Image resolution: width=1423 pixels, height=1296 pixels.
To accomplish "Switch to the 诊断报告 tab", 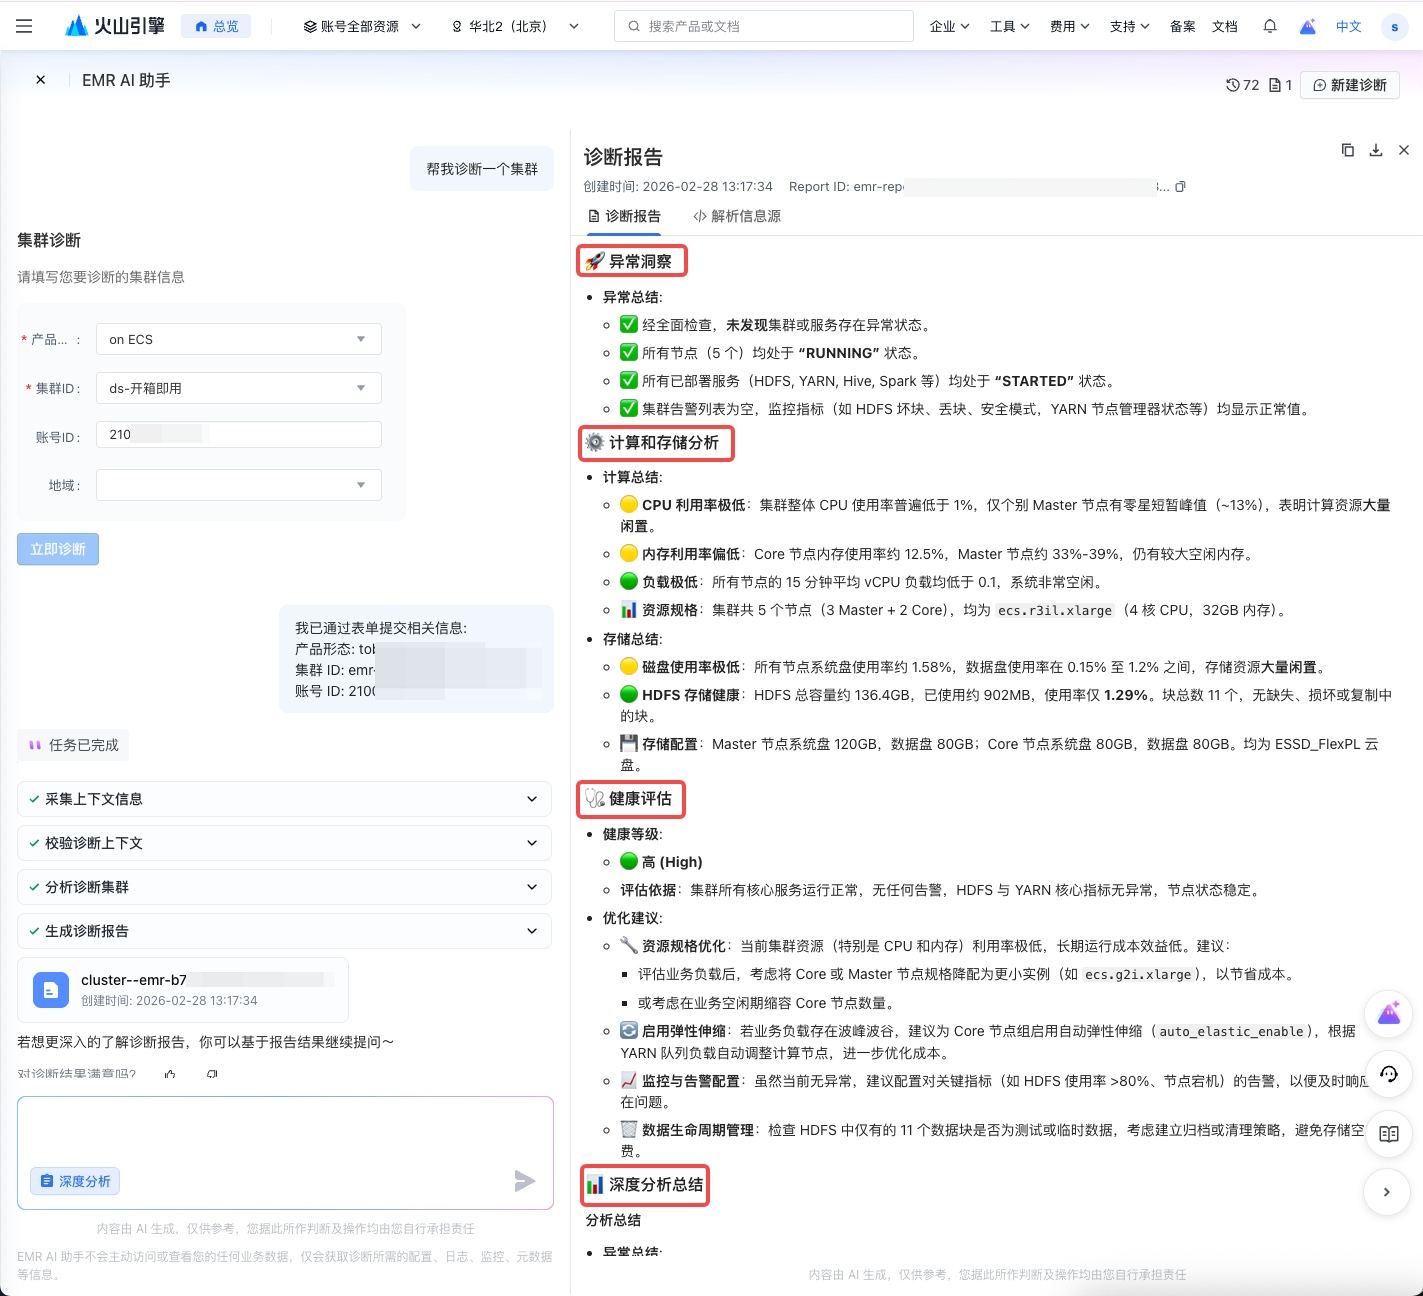I will pyautogui.click(x=624, y=216).
